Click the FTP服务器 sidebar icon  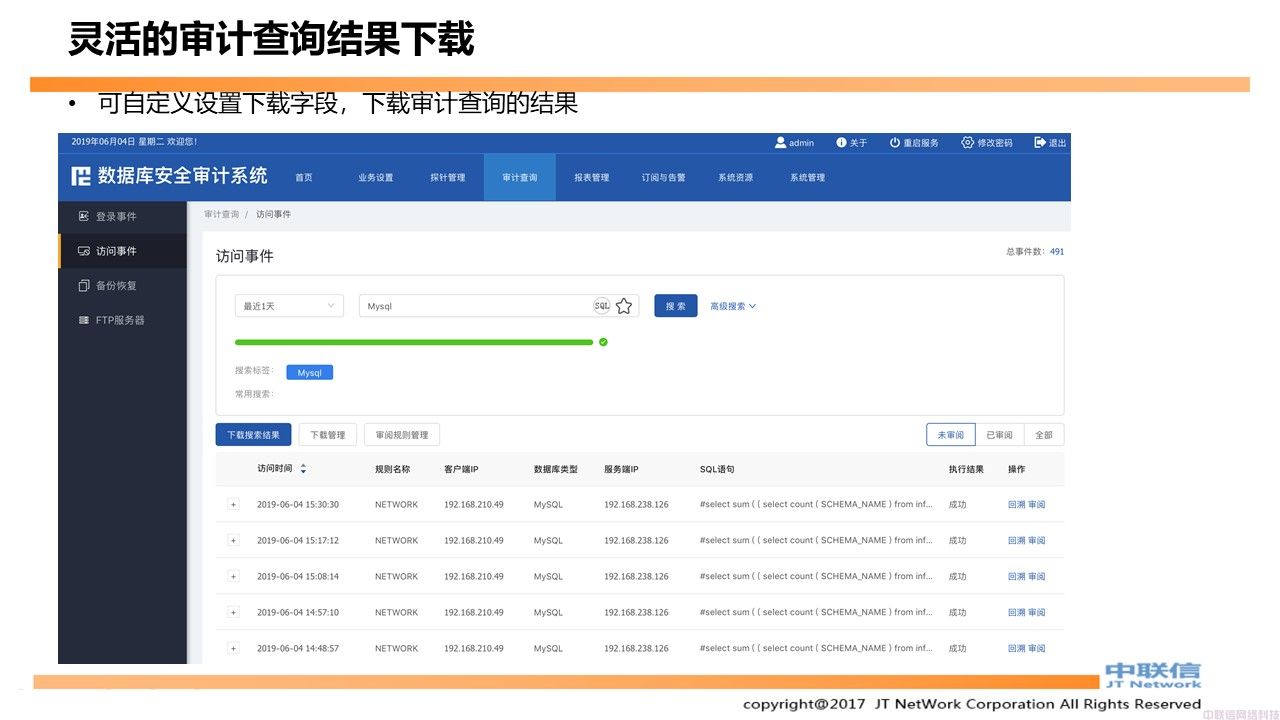84,320
